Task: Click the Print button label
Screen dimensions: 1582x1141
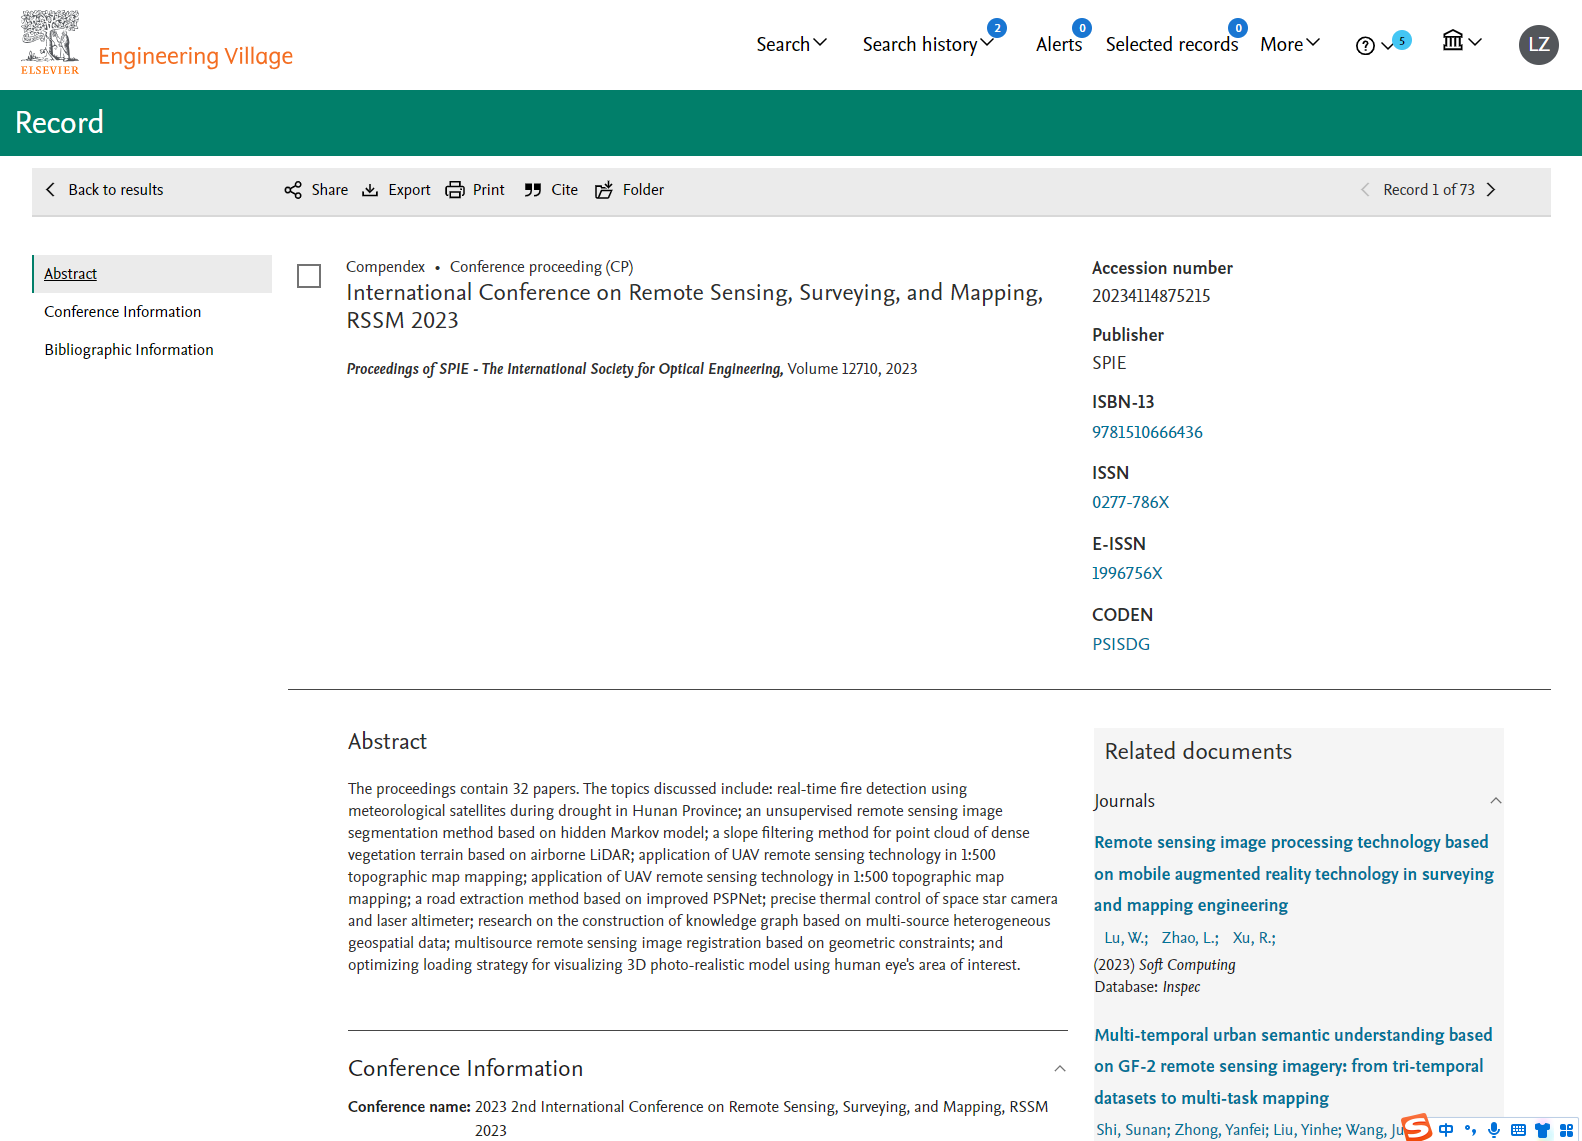Action: tap(488, 190)
